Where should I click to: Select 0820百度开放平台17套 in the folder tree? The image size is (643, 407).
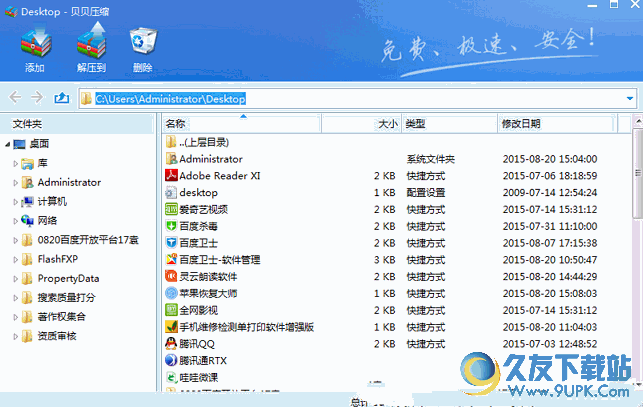(x=88, y=240)
